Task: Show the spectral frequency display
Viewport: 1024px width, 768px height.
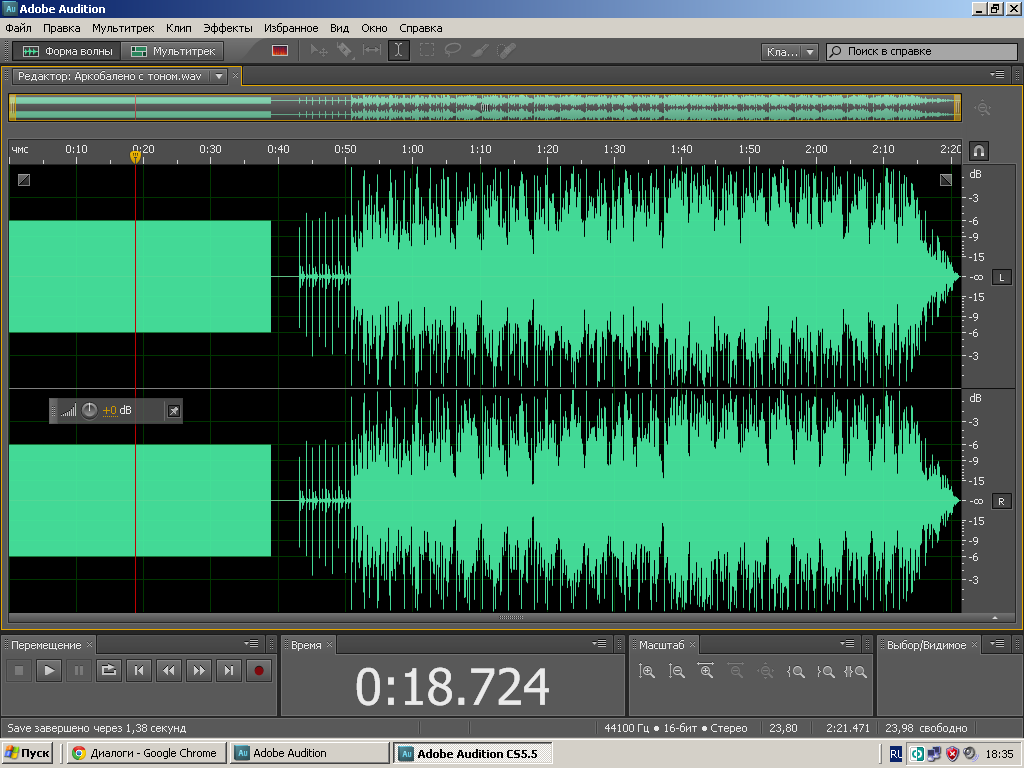Action: (280, 50)
